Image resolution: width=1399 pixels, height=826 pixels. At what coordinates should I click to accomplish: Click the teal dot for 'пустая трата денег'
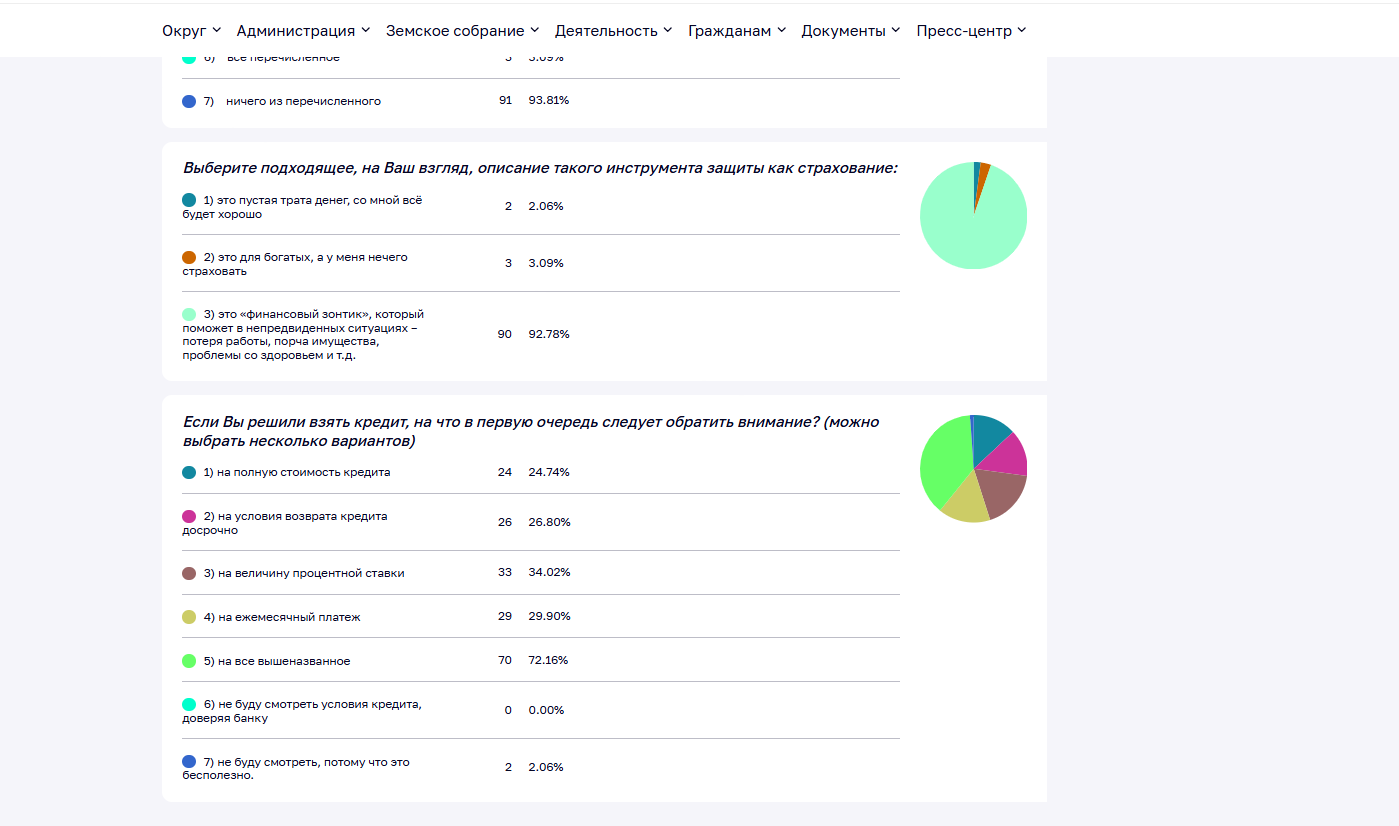tap(189, 200)
